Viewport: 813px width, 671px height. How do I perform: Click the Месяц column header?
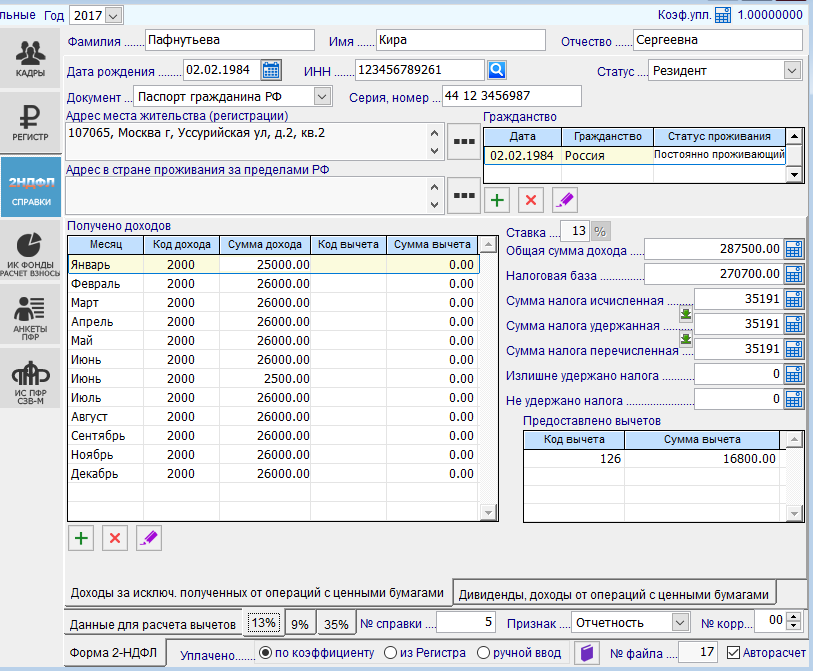(x=106, y=244)
